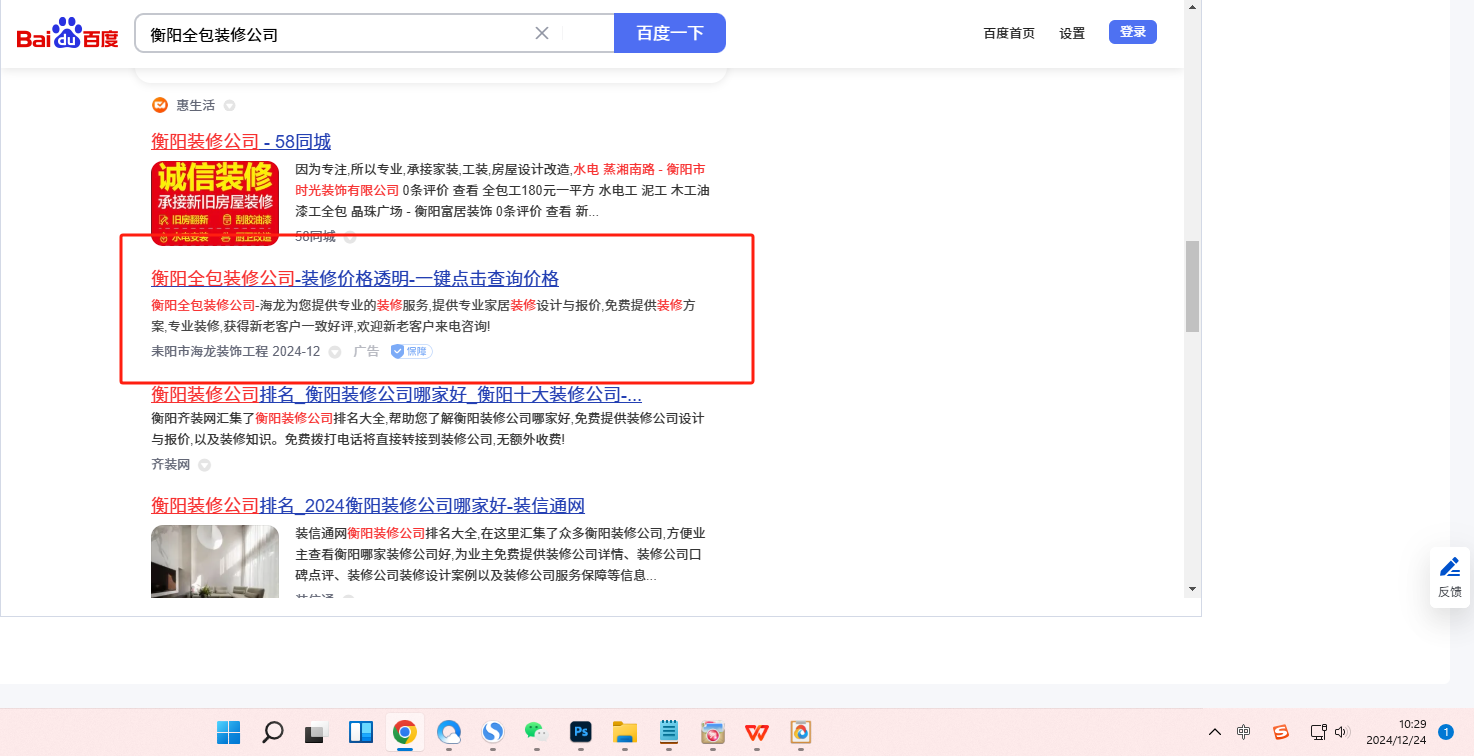The height and width of the screenshot is (756, 1474).
Task: Open WeChat from the taskbar
Action: coord(536,732)
